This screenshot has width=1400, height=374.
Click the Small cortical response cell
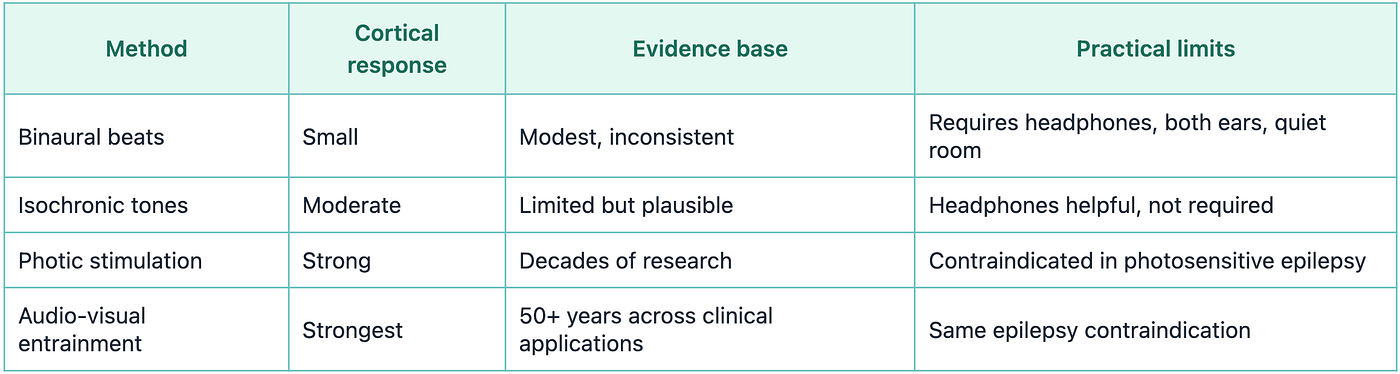point(397,136)
